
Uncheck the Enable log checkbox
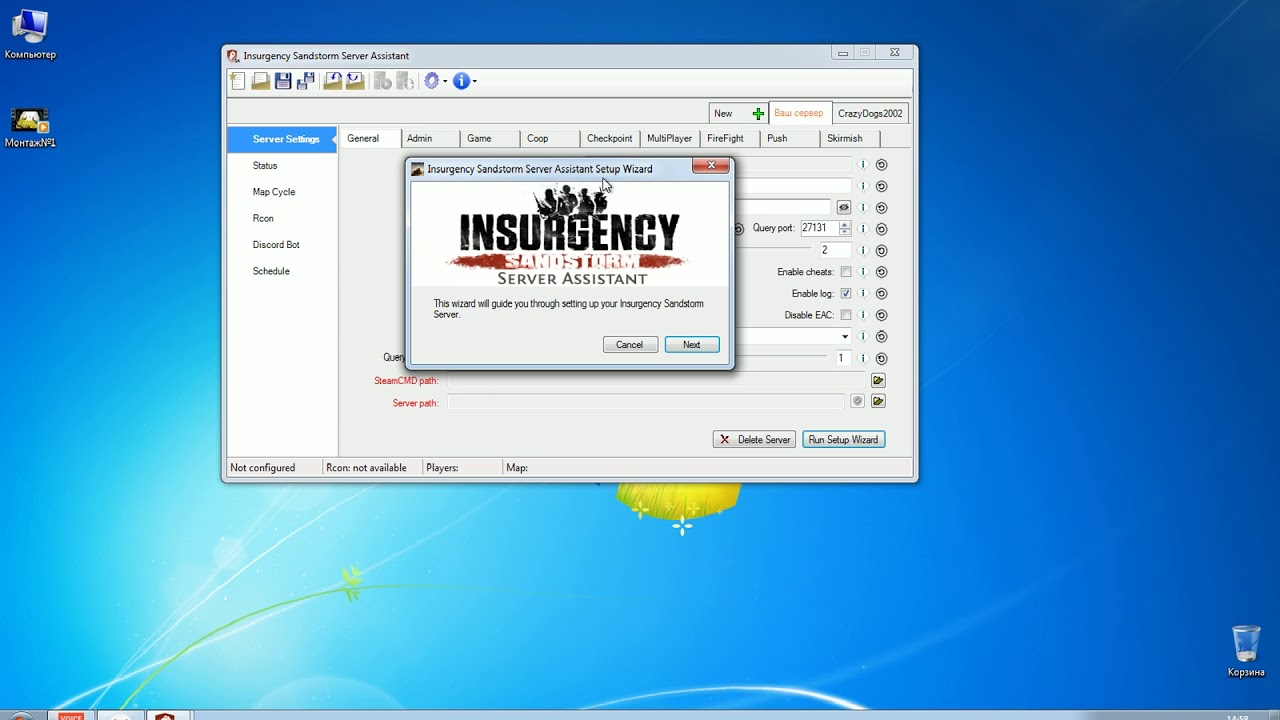coord(846,294)
